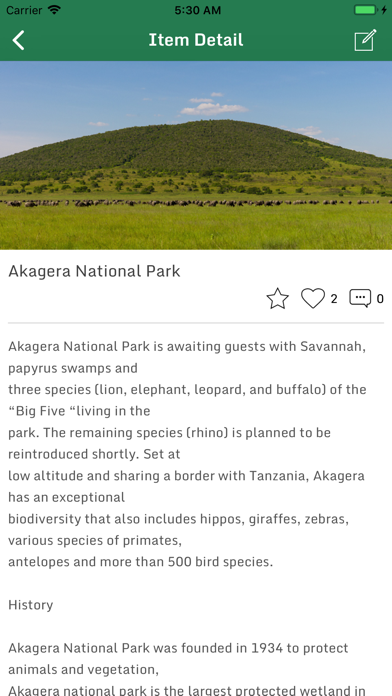392x696 pixels.
Task: Tap the History section heading
Action: (x=31, y=605)
